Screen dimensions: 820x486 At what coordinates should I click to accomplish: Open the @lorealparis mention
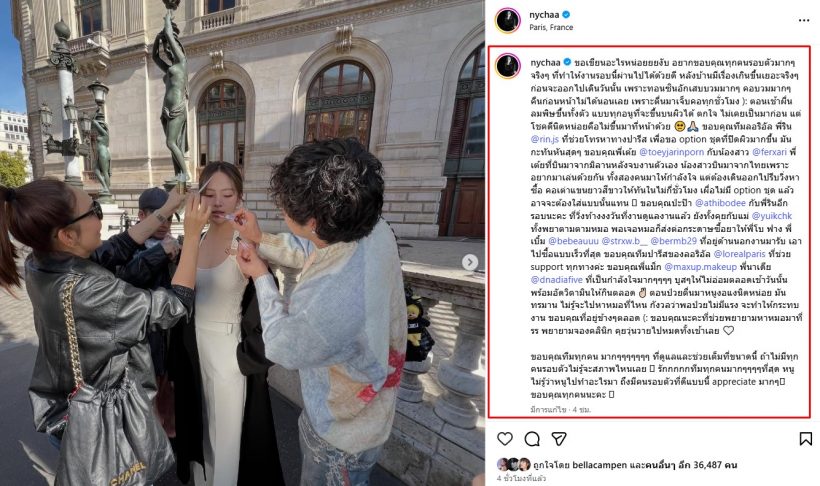click(x=739, y=254)
